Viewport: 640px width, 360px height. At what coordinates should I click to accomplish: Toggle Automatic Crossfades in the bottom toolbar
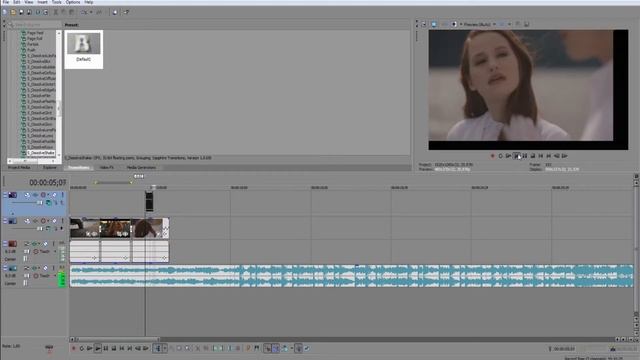[x=276, y=349]
